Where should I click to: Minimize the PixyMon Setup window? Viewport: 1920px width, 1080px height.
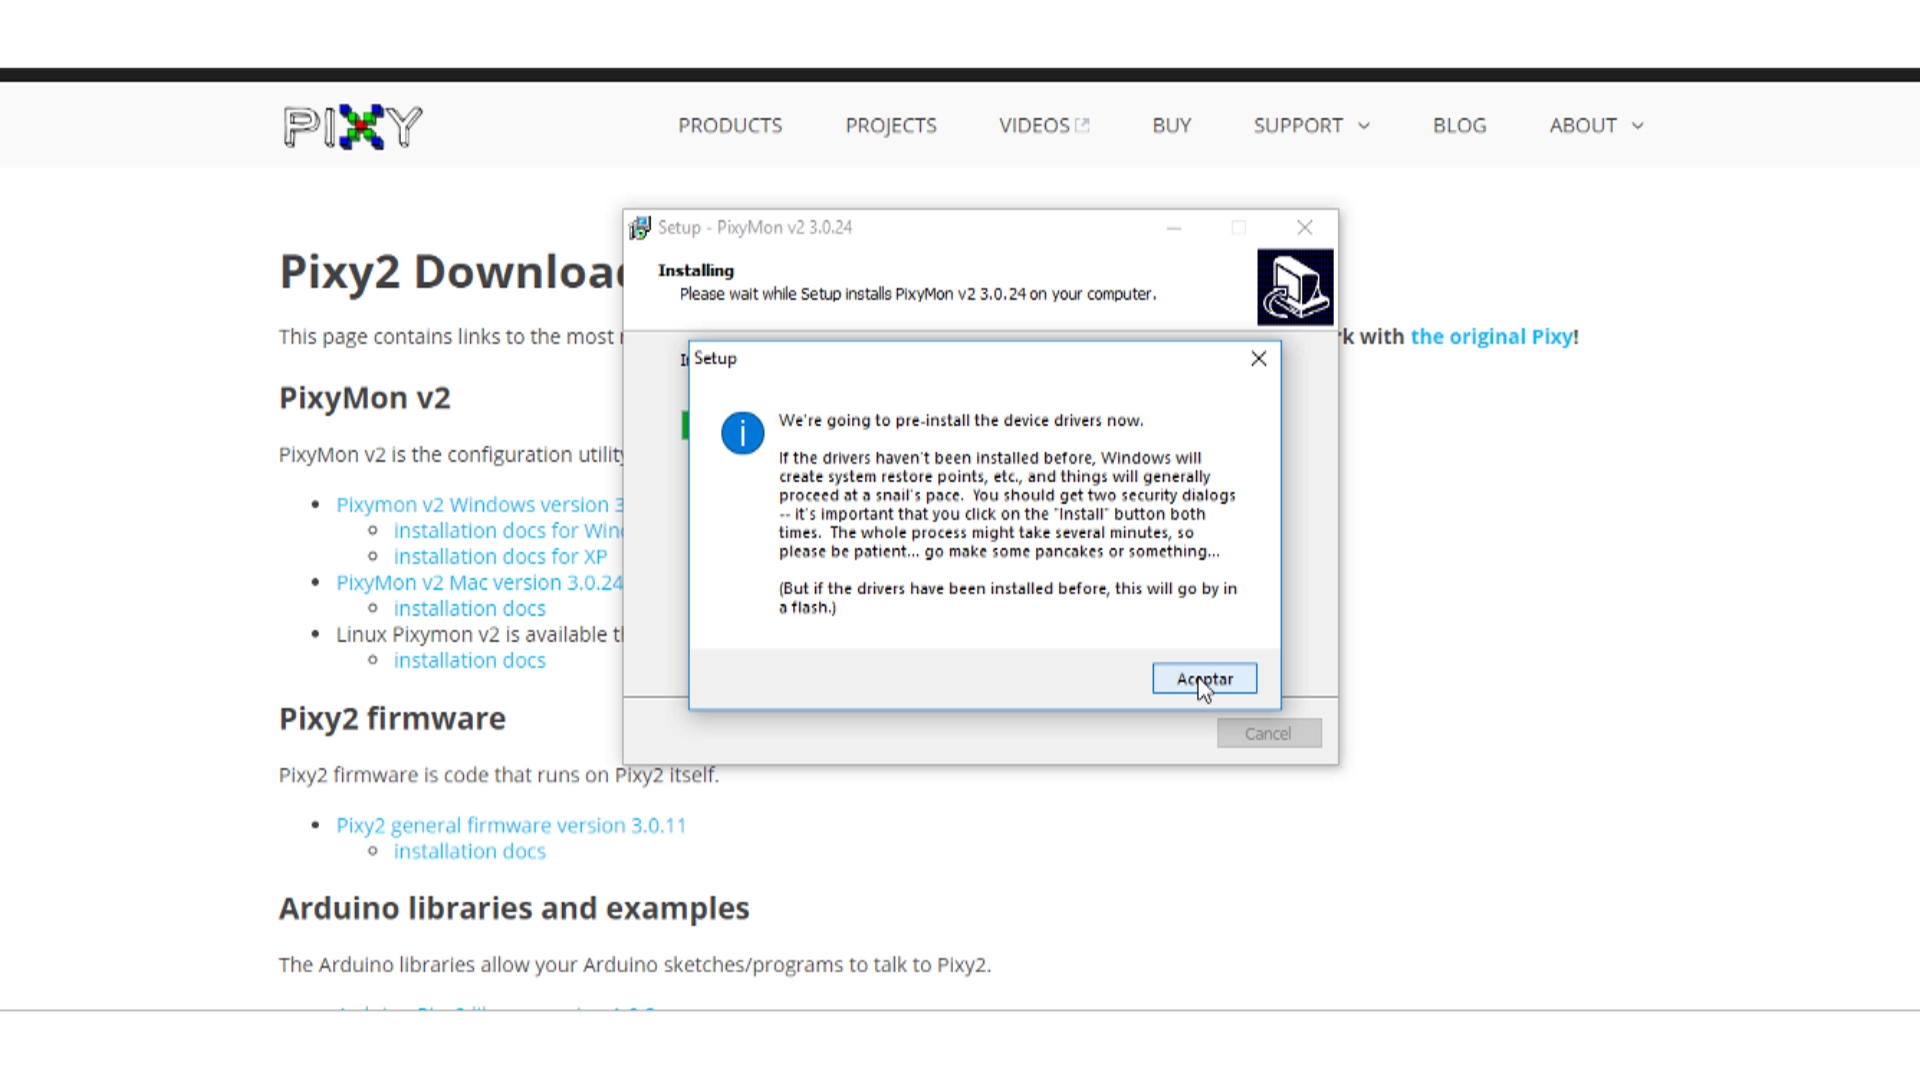pyautogui.click(x=1174, y=228)
